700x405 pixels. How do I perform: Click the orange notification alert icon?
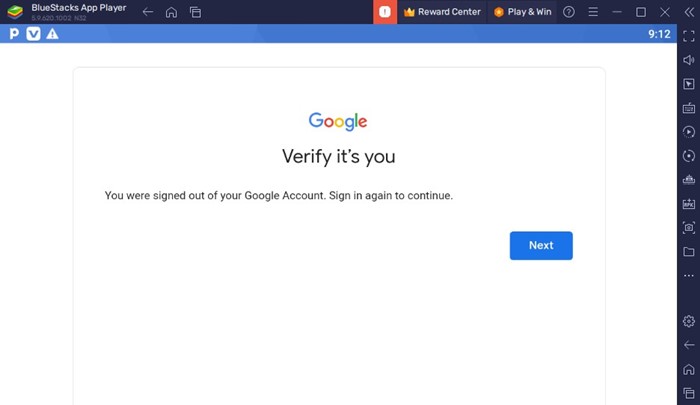(x=385, y=12)
